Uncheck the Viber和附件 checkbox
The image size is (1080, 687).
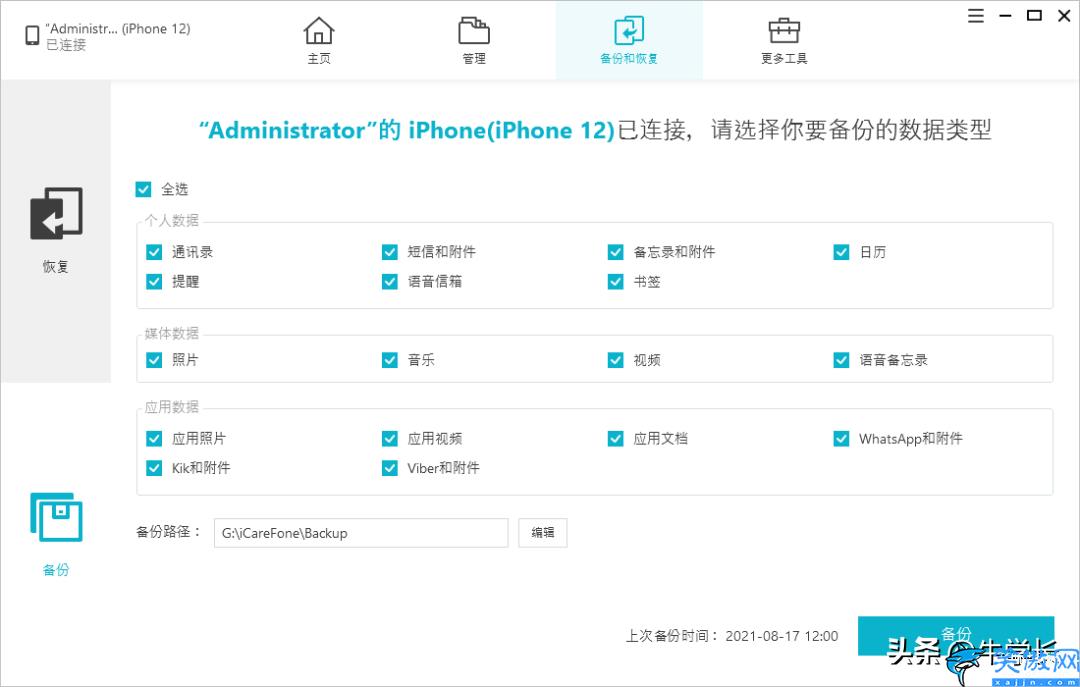(x=390, y=469)
